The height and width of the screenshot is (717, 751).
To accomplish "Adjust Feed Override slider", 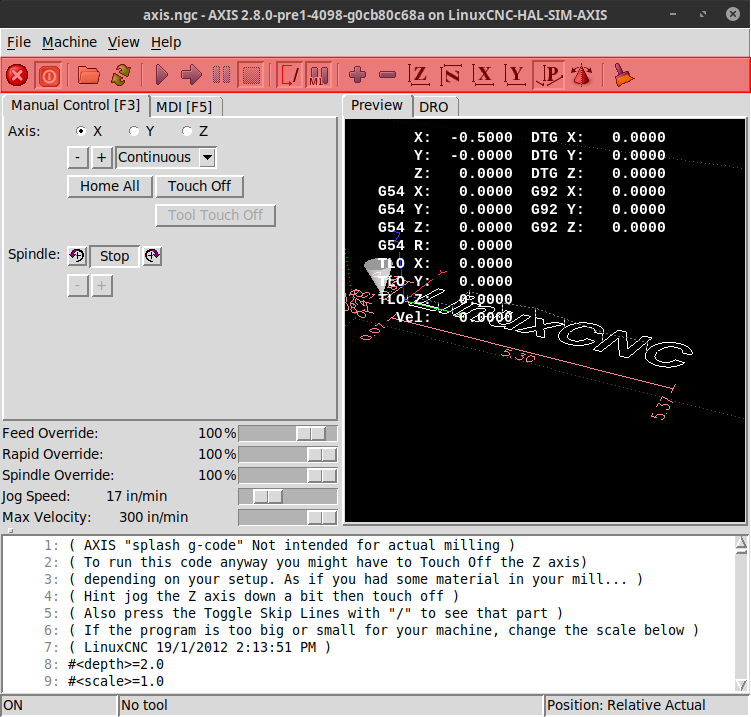I will pos(288,433).
